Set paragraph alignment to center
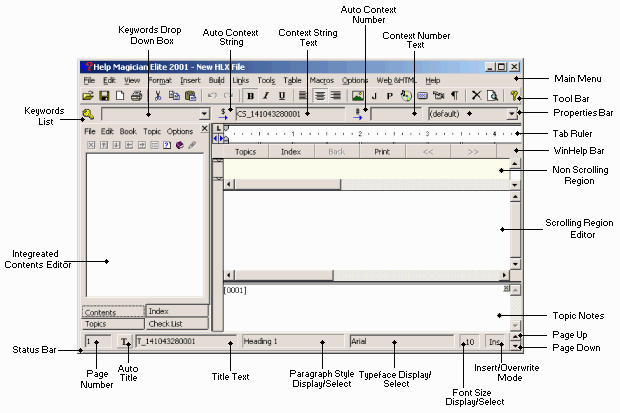The image size is (620, 413). coord(319,96)
